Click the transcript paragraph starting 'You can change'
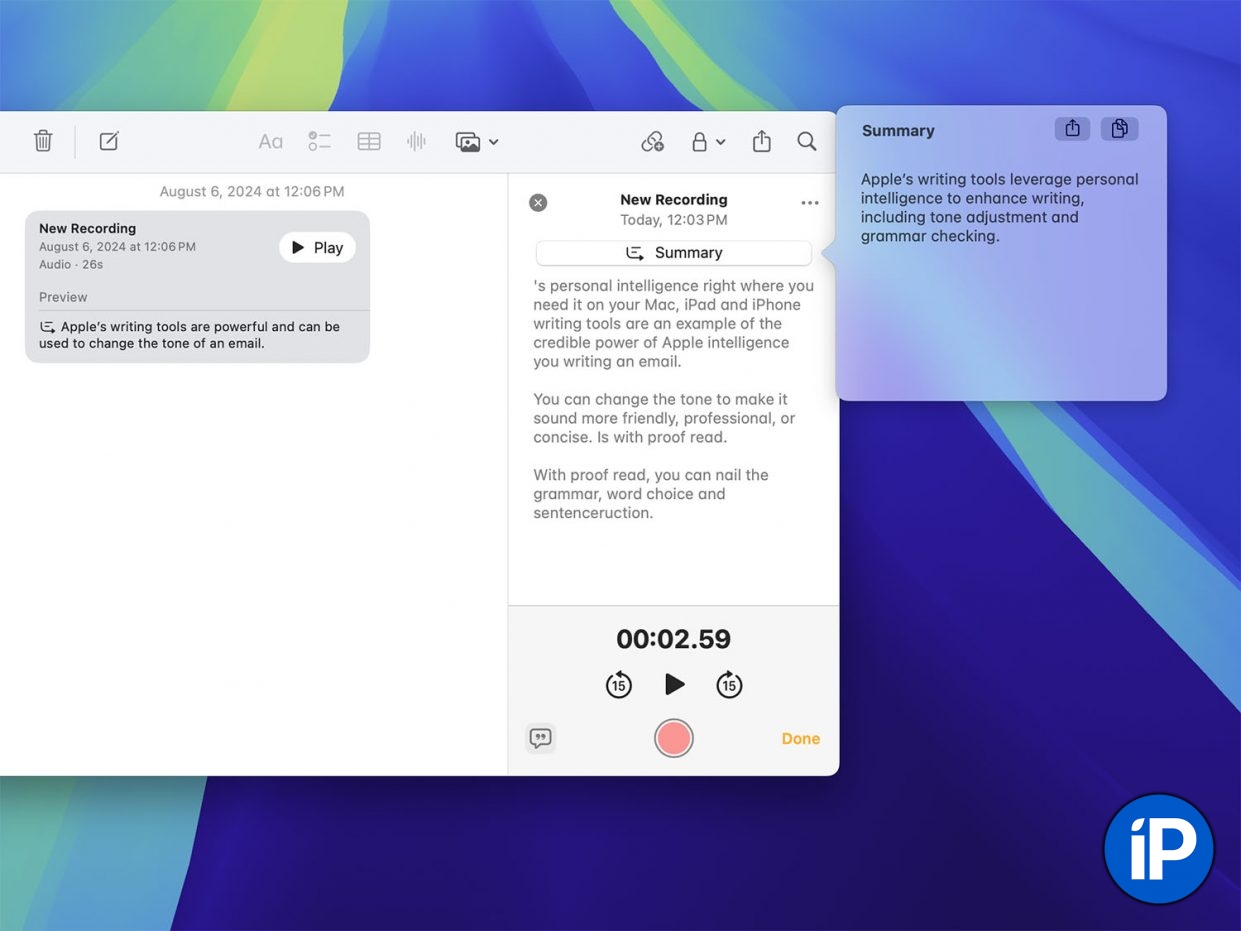Image resolution: width=1241 pixels, height=931 pixels. pos(664,418)
